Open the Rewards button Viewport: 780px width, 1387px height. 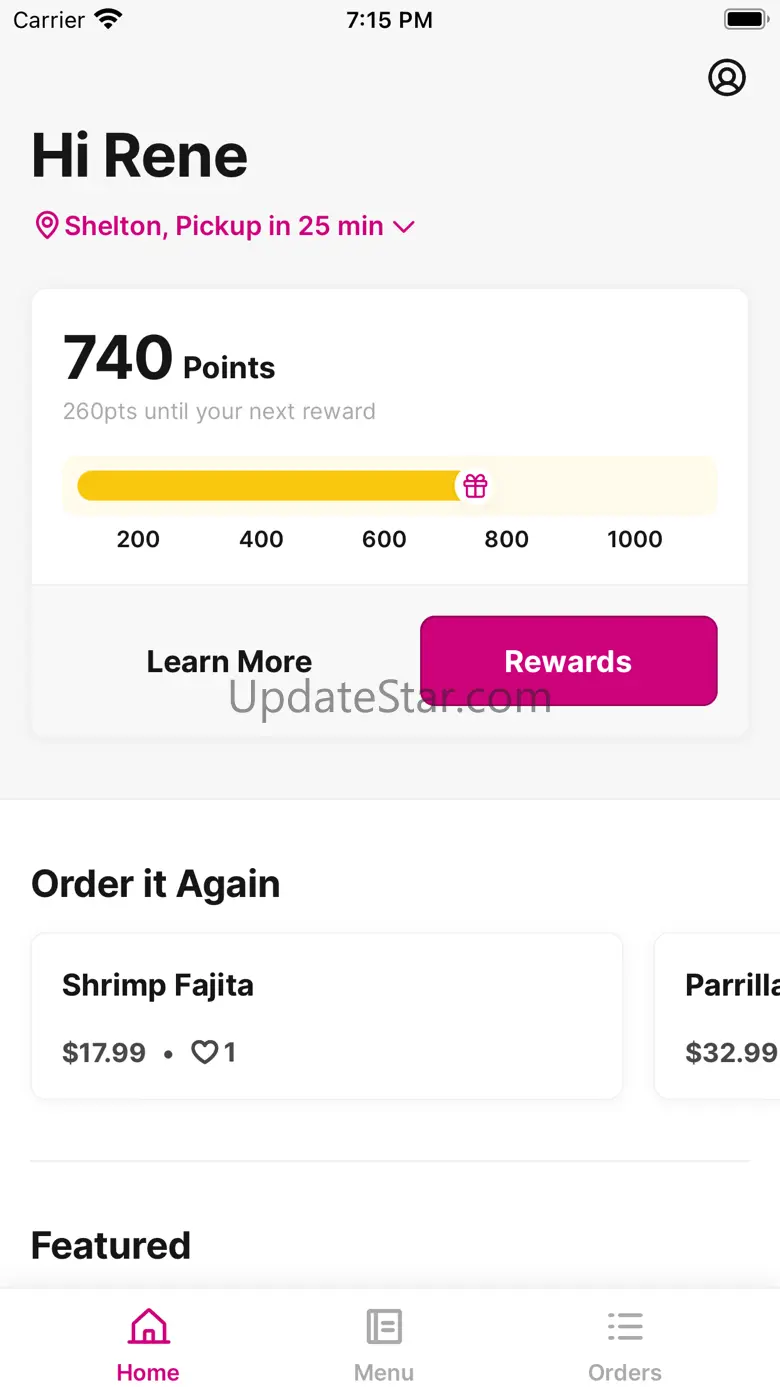click(x=568, y=661)
